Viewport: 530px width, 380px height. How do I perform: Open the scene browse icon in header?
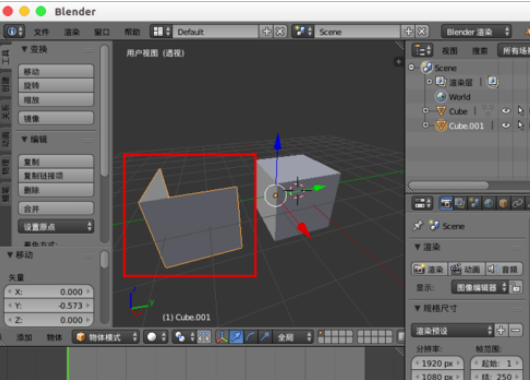303,31
